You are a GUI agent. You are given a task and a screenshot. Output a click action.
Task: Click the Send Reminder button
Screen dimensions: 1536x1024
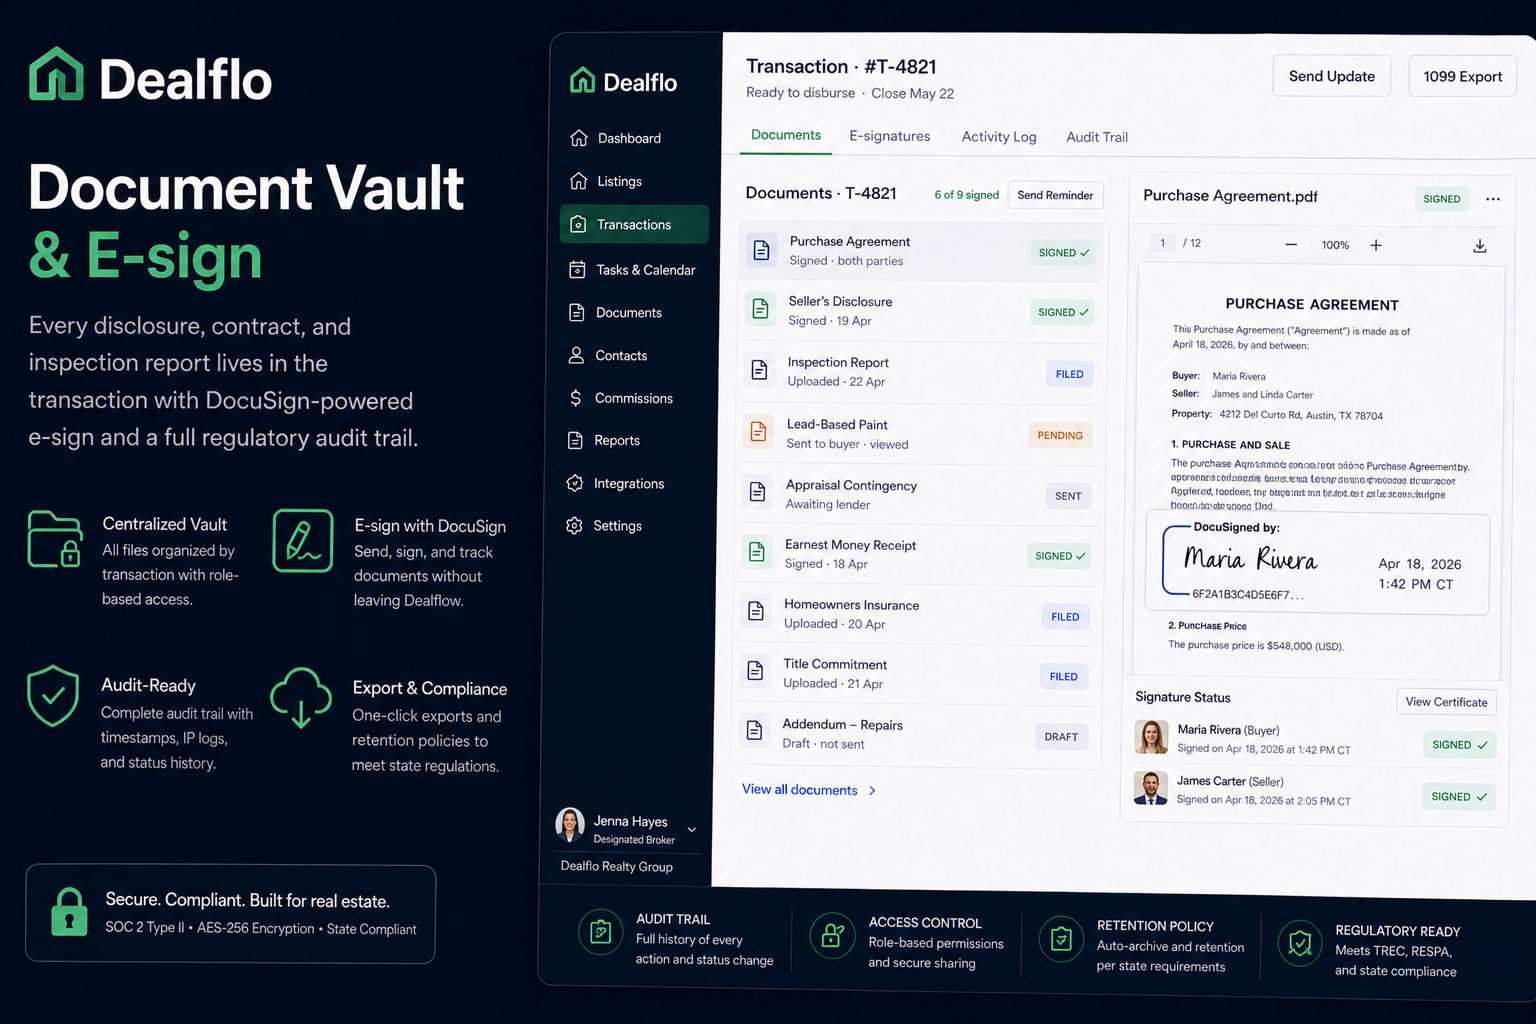pyautogui.click(x=1055, y=195)
